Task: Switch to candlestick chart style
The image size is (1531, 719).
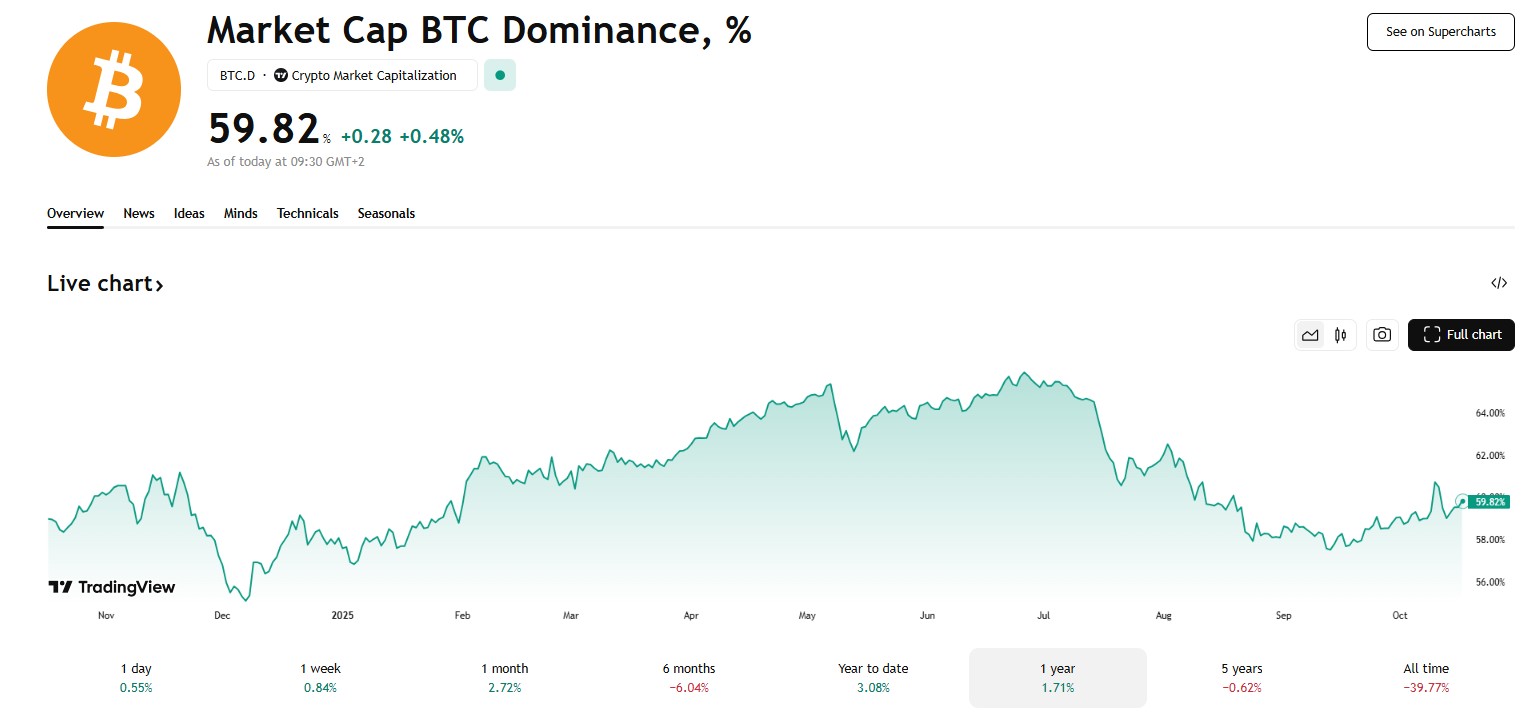Action: point(1340,335)
